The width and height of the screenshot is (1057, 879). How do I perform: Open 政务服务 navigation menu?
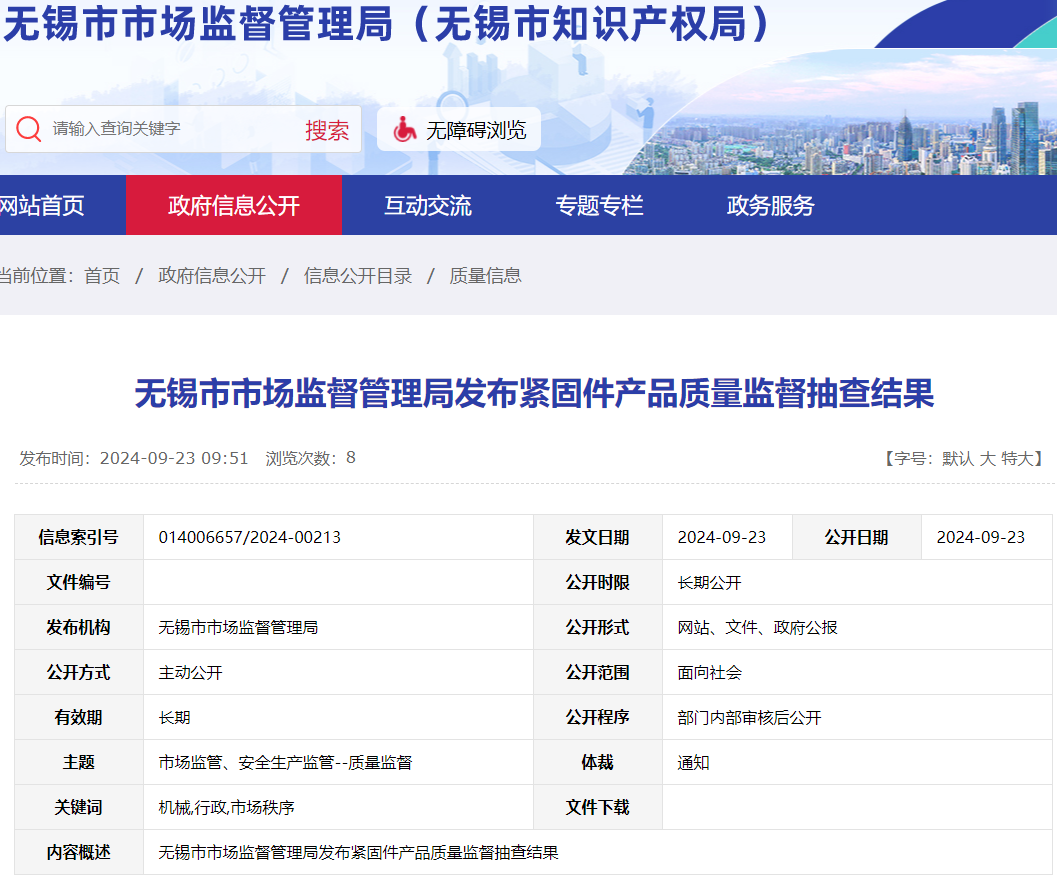(x=771, y=206)
